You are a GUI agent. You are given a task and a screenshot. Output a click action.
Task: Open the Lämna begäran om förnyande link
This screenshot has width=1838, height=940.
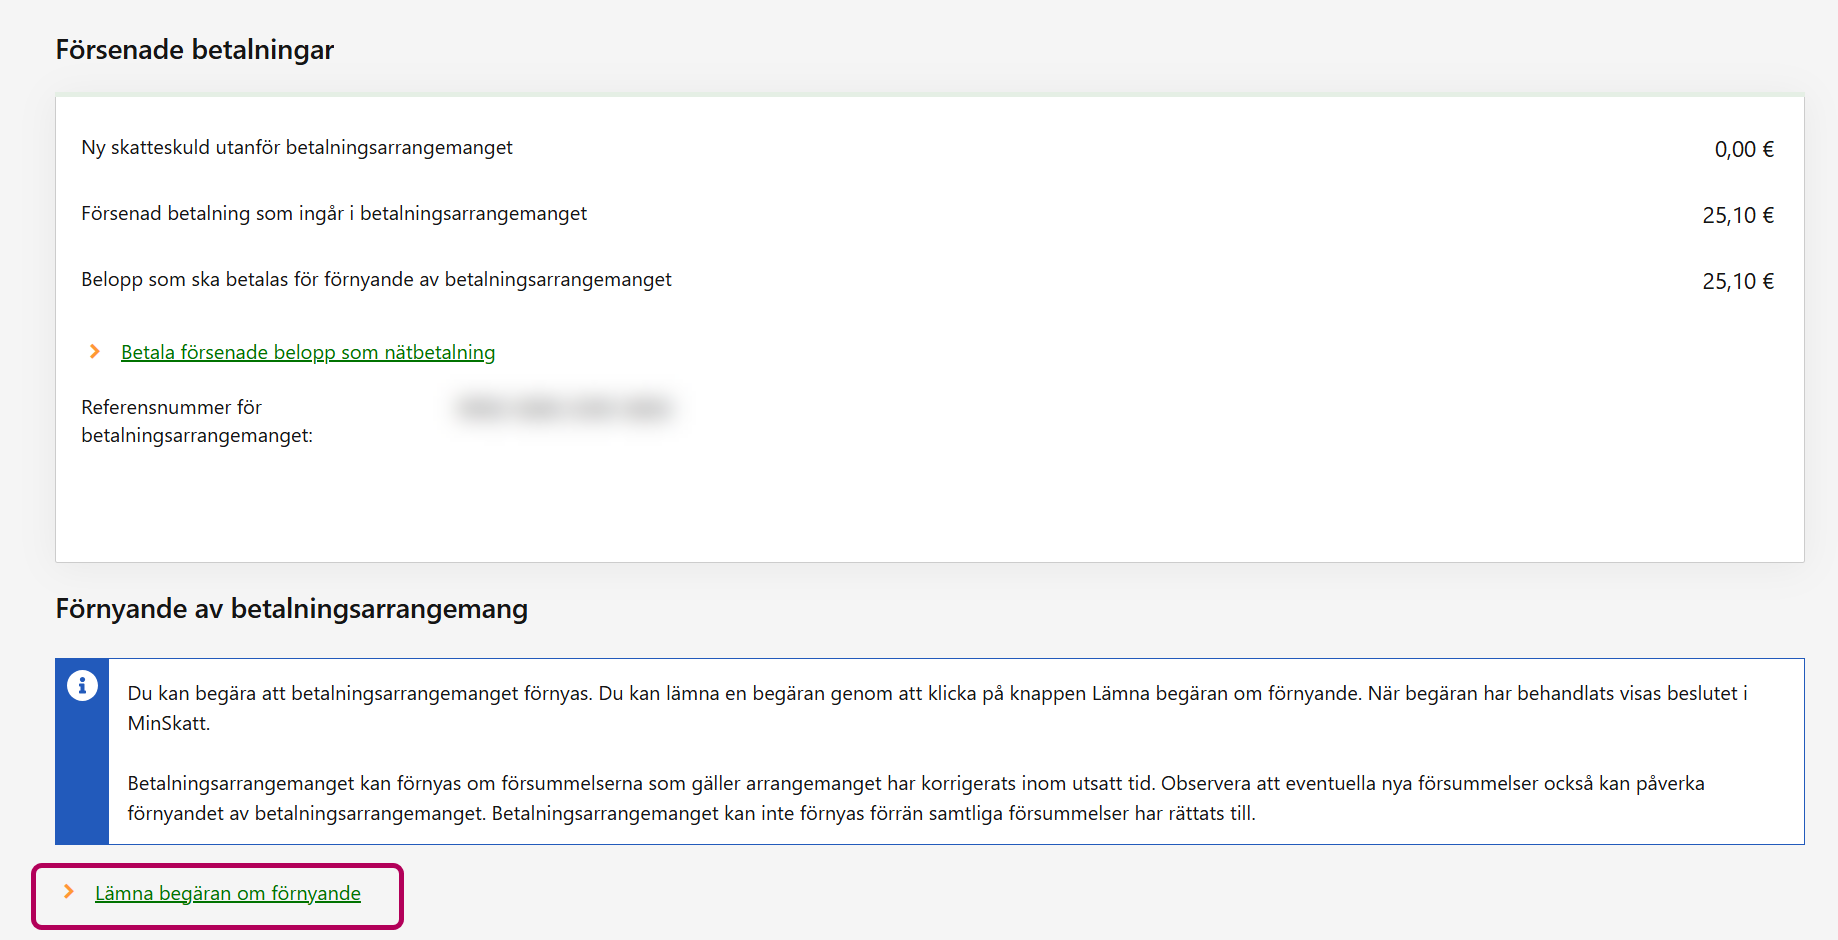(227, 893)
